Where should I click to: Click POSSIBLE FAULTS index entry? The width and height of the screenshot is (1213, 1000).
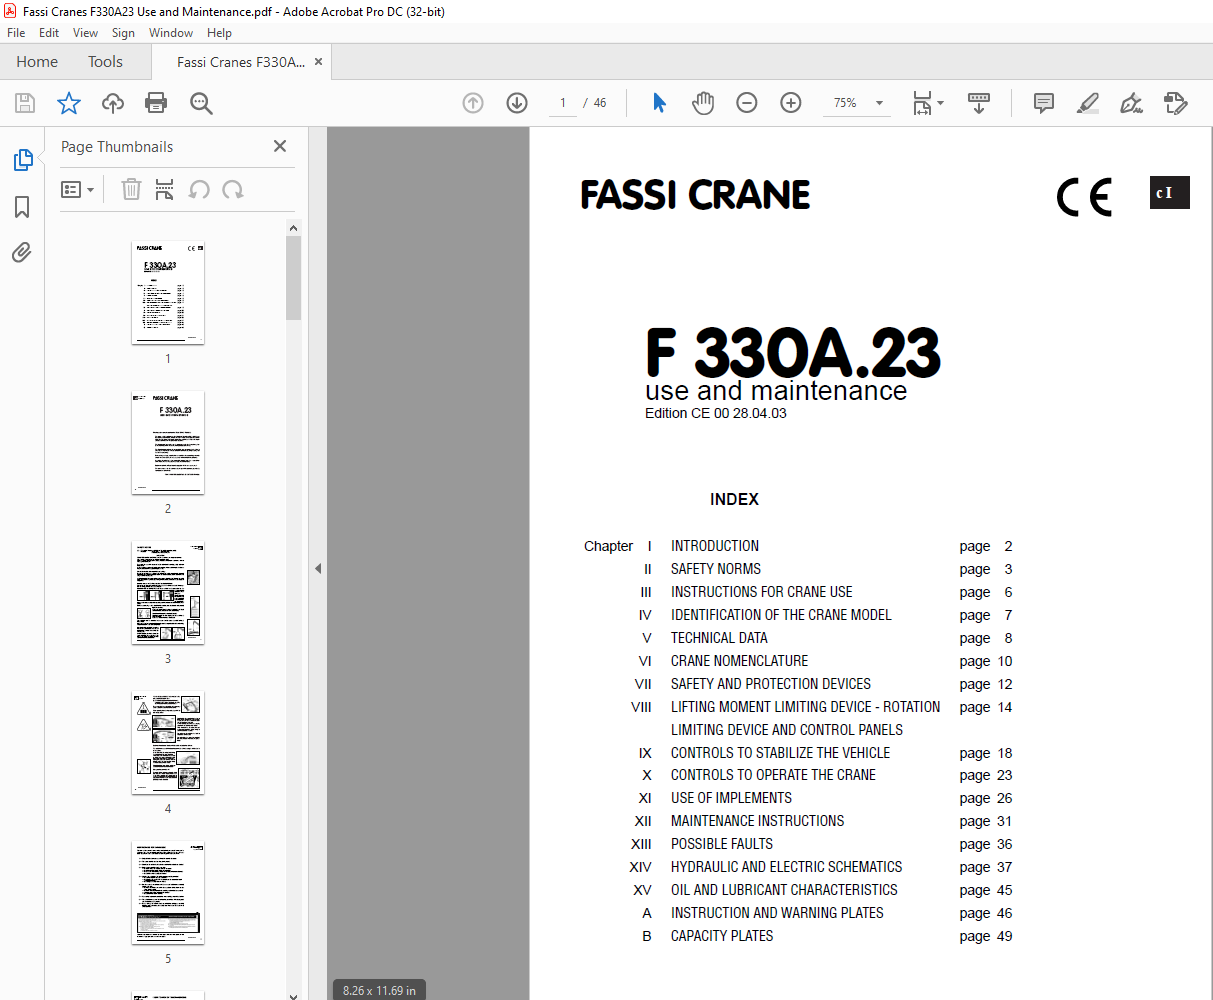(722, 844)
